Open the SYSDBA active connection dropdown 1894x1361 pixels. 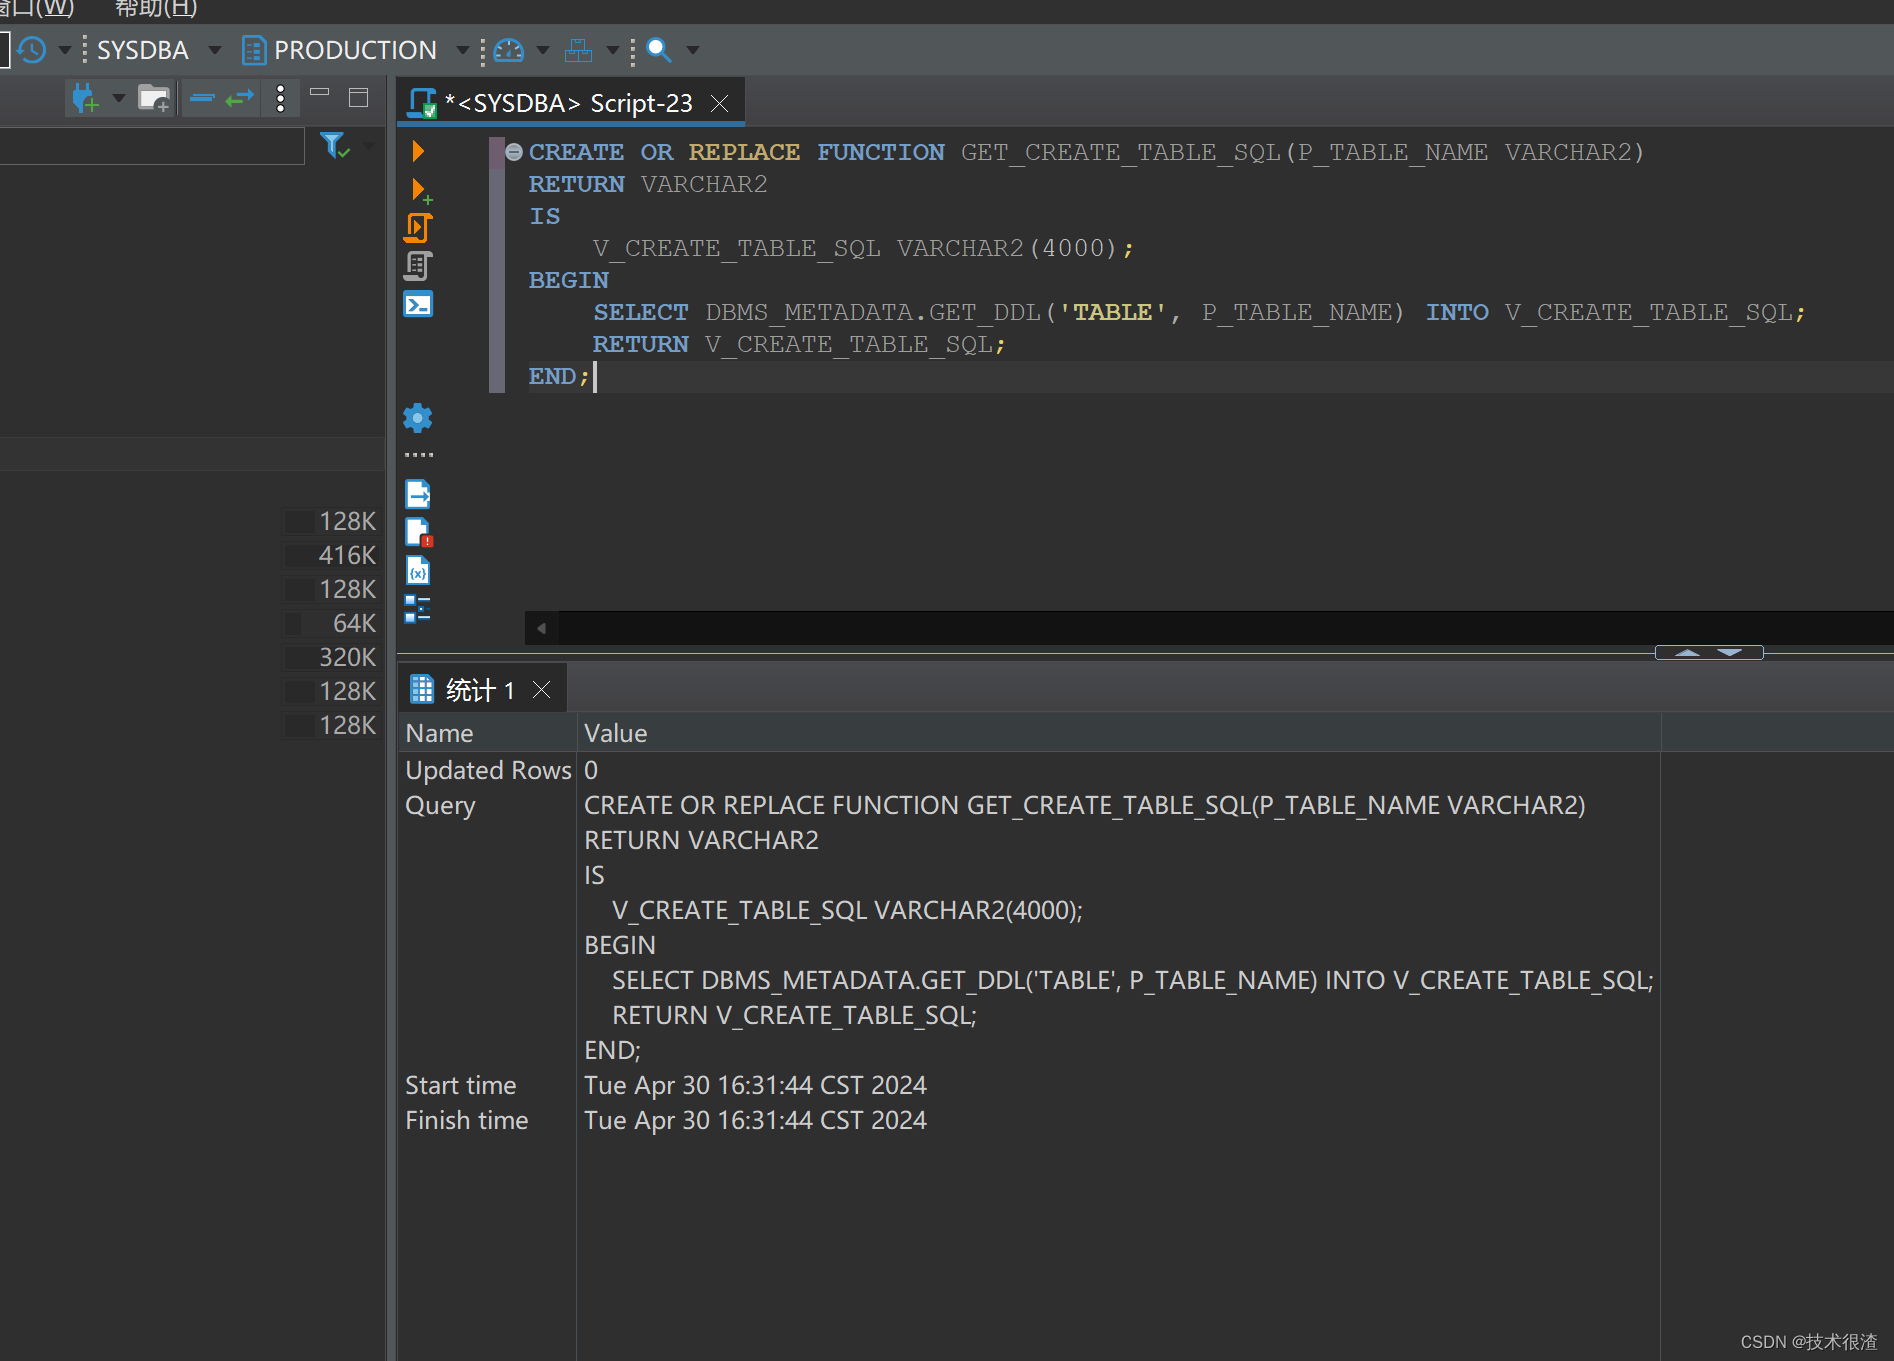click(x=214, y=50)
